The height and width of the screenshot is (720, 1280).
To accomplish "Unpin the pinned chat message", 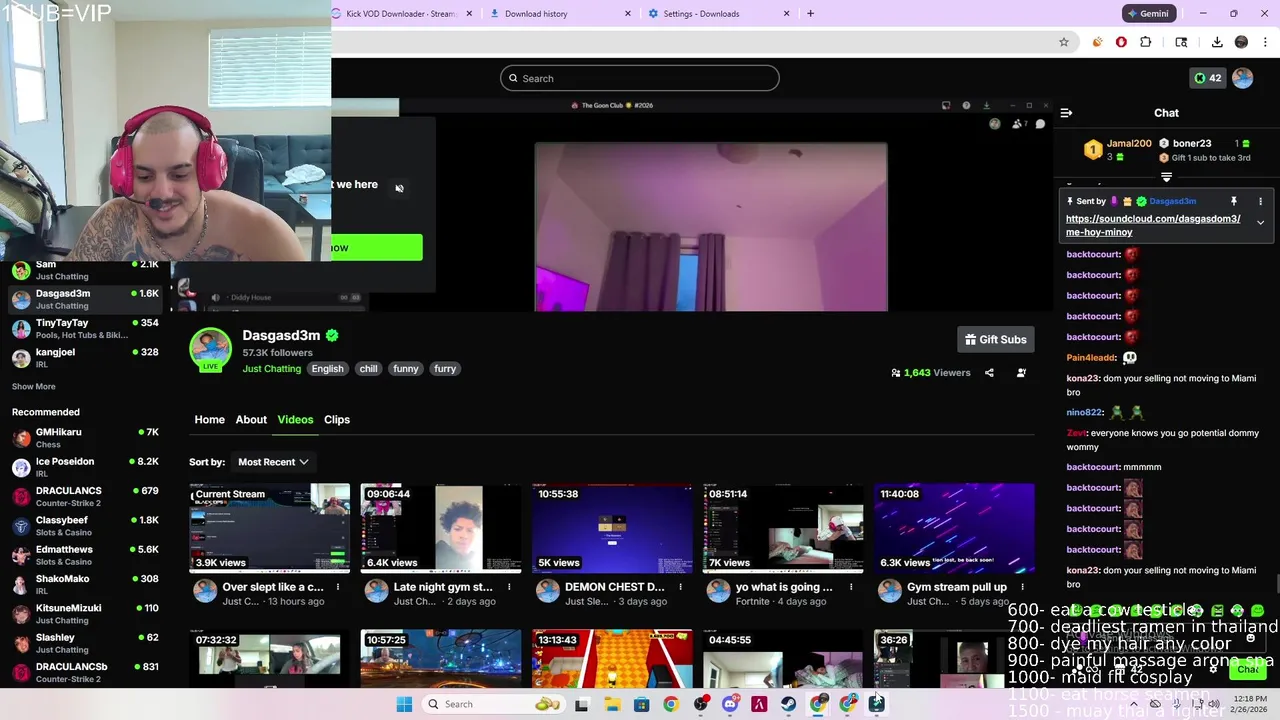I will click(1233, 201).
